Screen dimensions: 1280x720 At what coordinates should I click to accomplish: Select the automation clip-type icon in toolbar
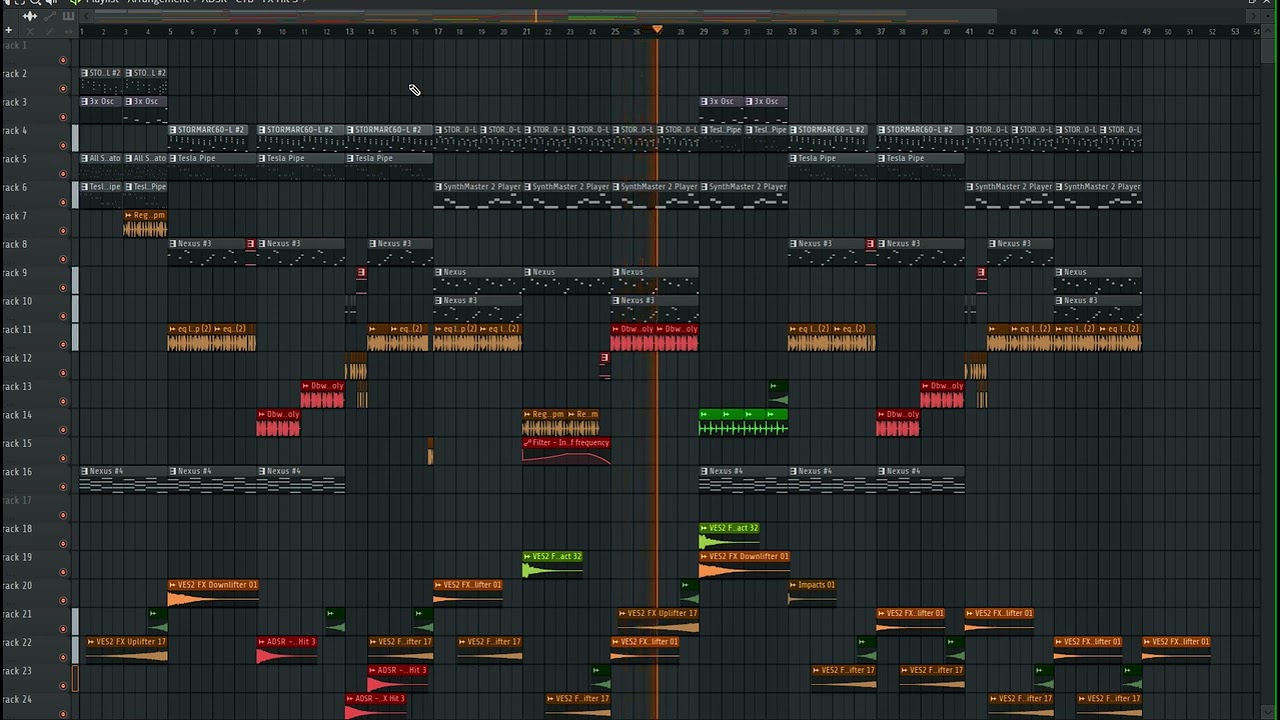pyautogui.click(x=50, y=16)
